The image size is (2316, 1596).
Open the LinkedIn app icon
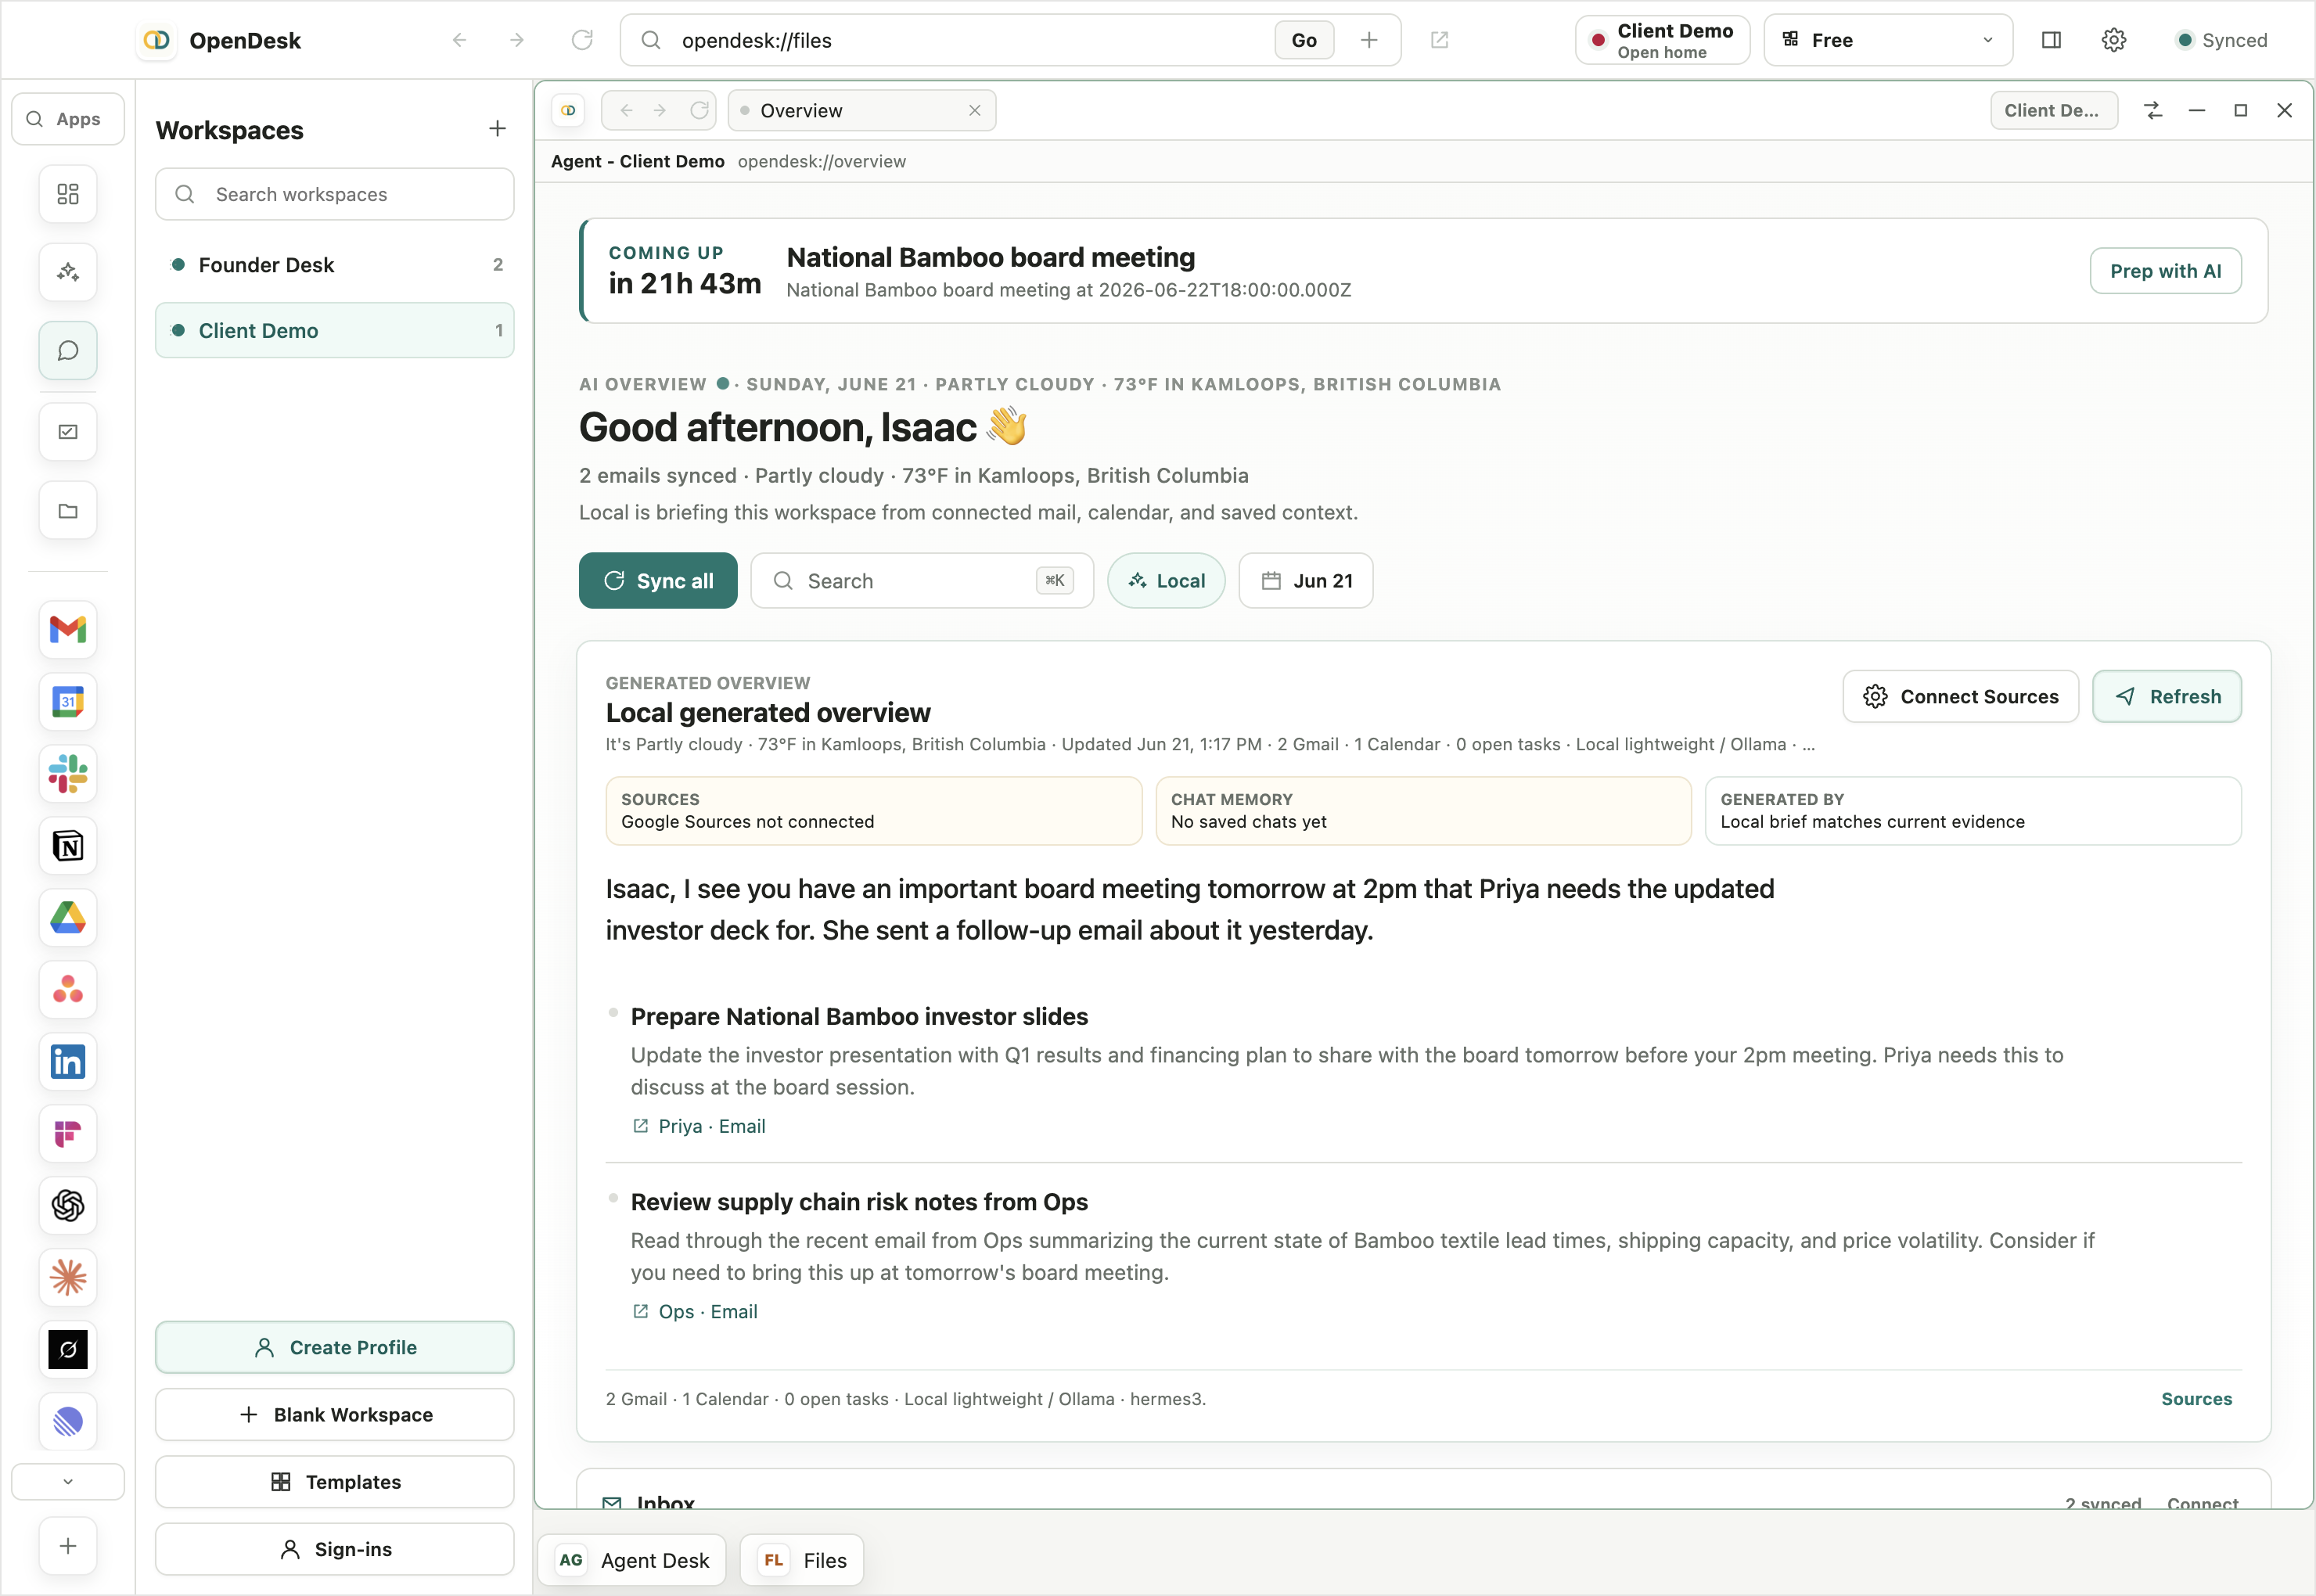(x=68, y=1062)
